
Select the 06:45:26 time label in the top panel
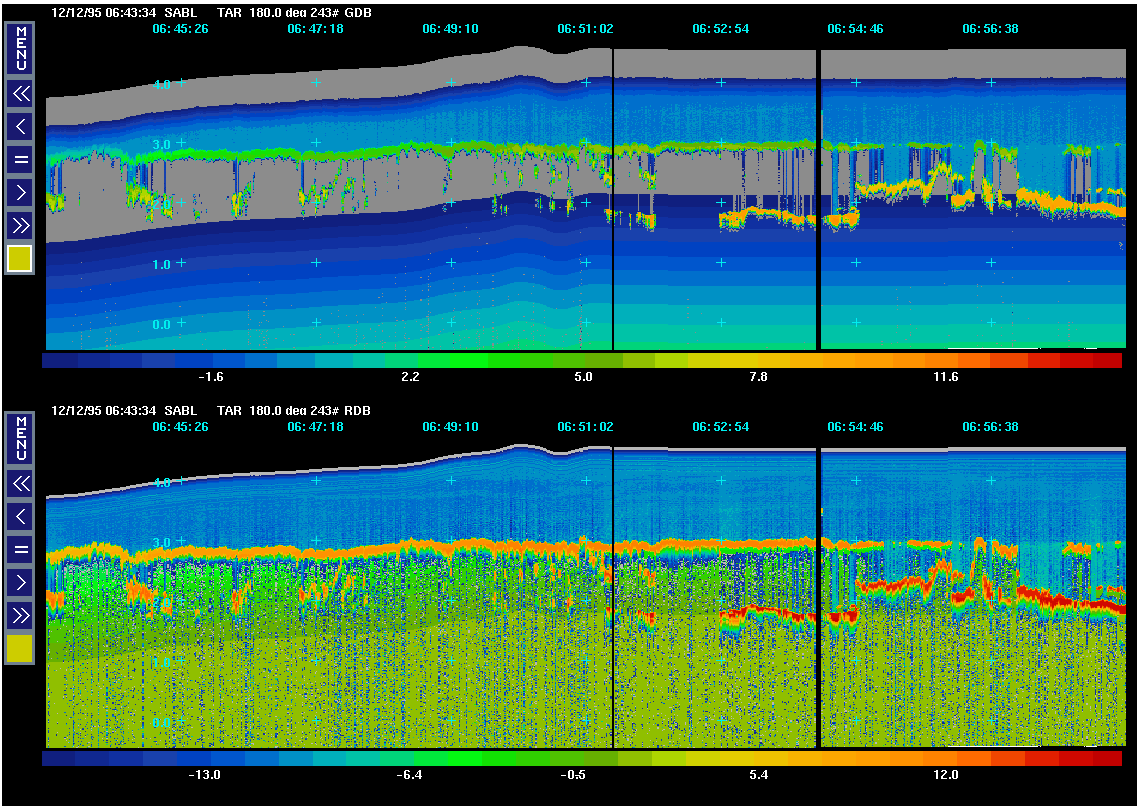pyautogui.click(x=180, y=29)
